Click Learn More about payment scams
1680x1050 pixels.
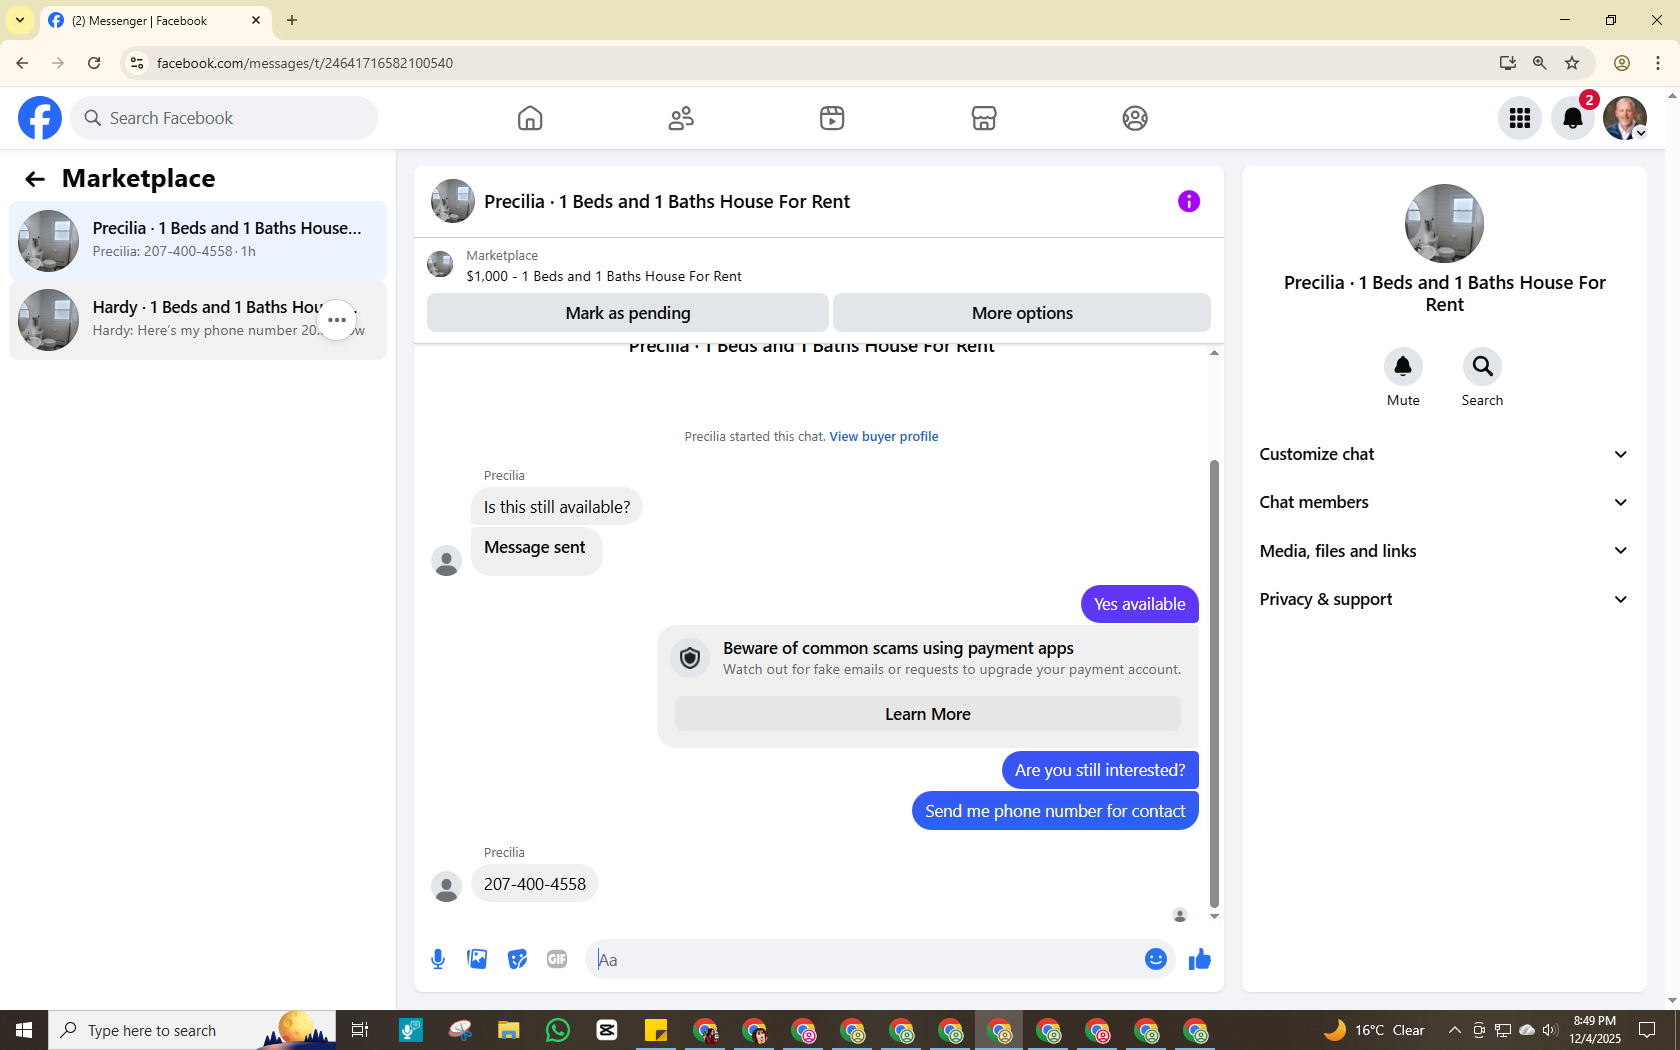point(928,714)
